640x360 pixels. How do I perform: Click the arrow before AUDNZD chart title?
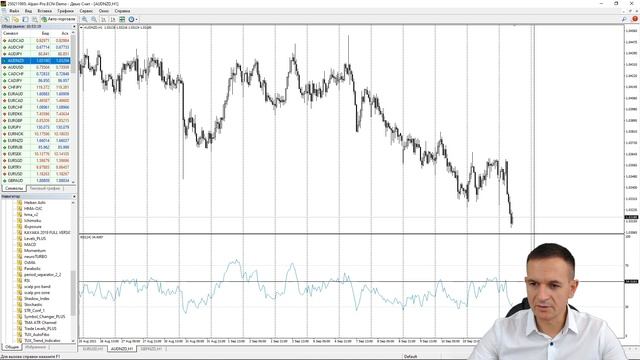click(81, 27)
